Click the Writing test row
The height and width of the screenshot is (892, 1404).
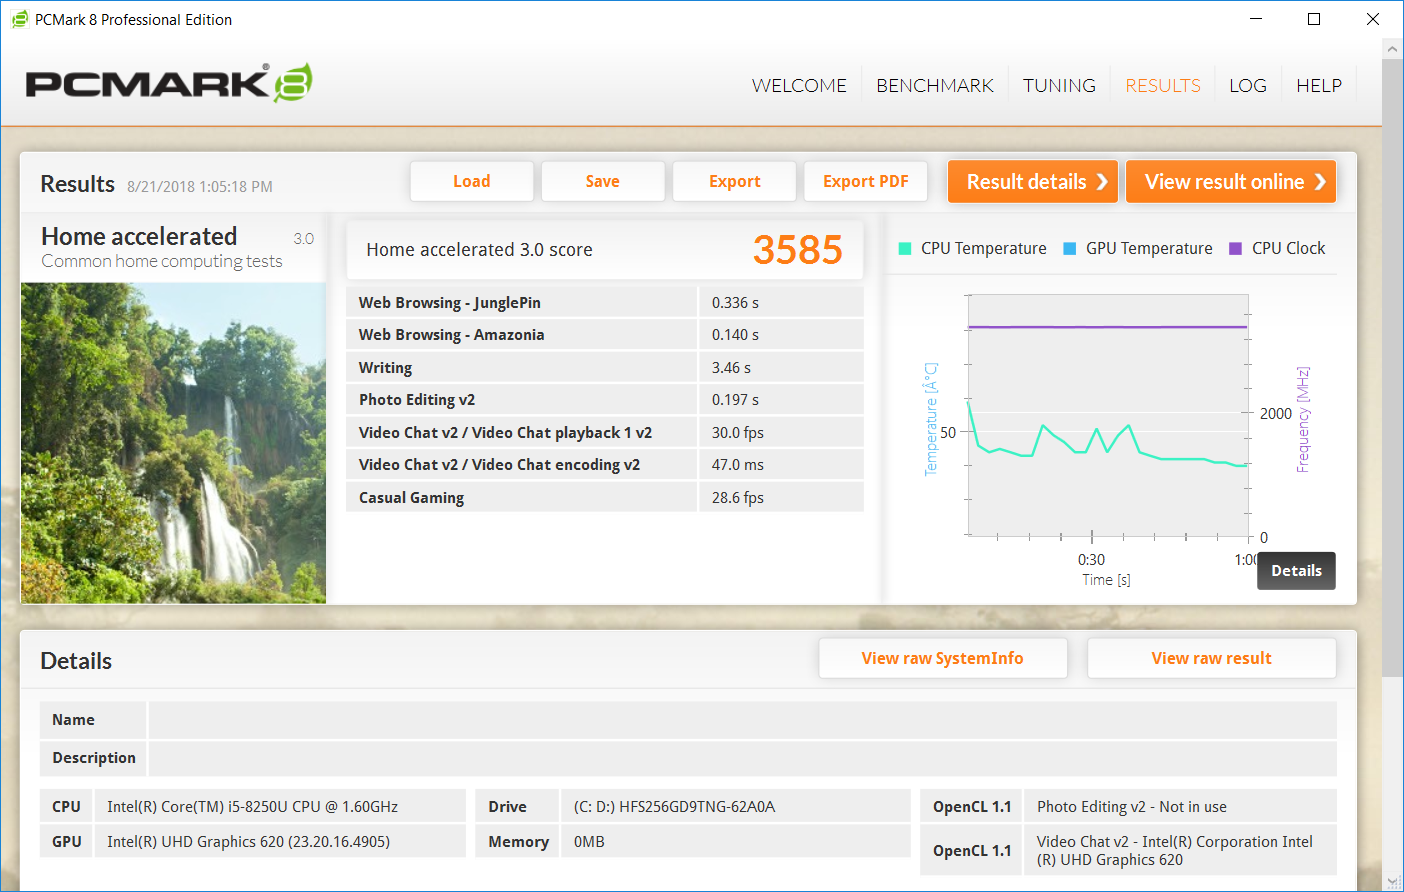pyautogui.click(x=605, y=368)
